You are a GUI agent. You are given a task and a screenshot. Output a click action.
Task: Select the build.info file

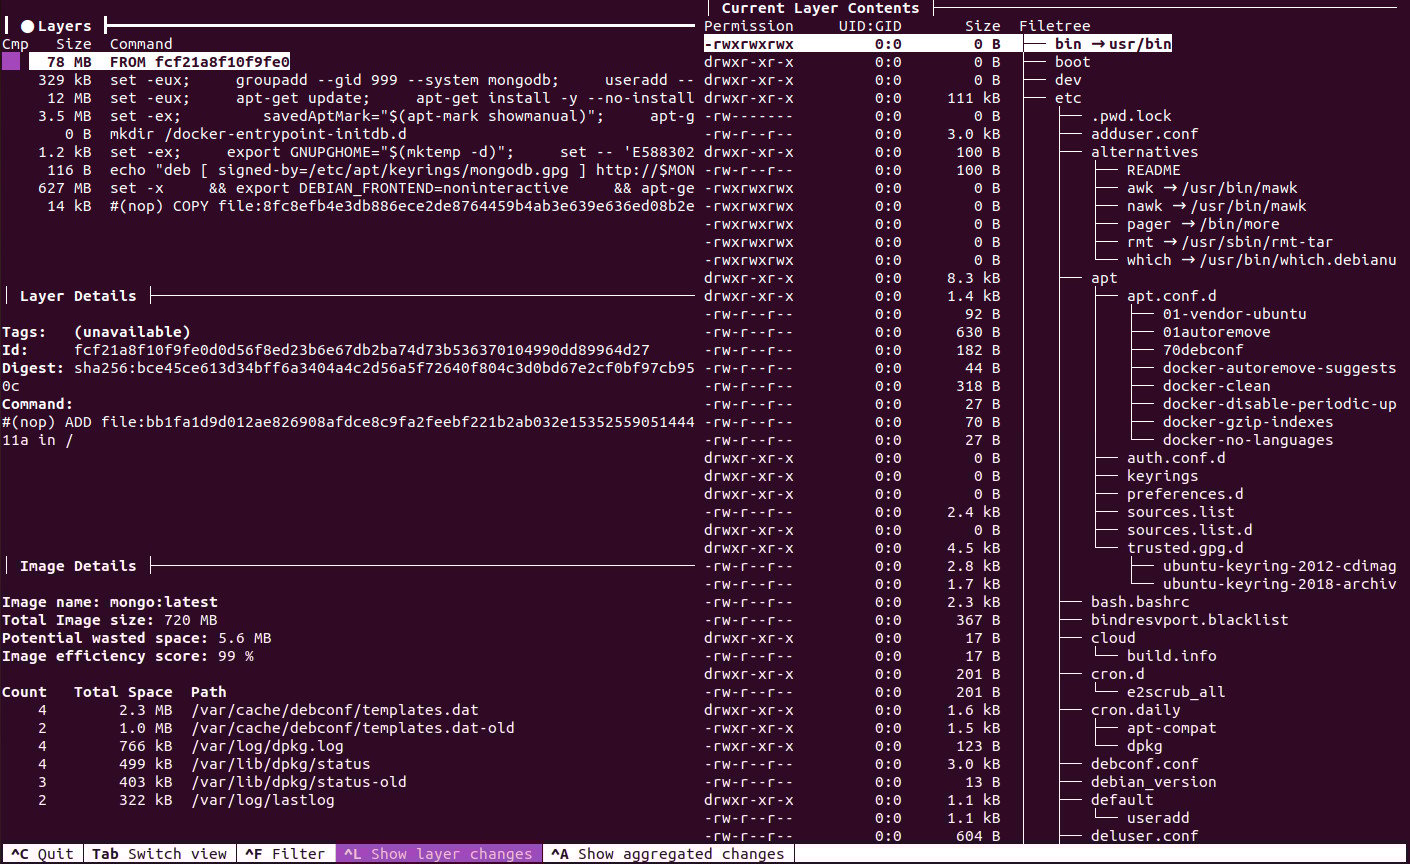tap(1171, 656)
